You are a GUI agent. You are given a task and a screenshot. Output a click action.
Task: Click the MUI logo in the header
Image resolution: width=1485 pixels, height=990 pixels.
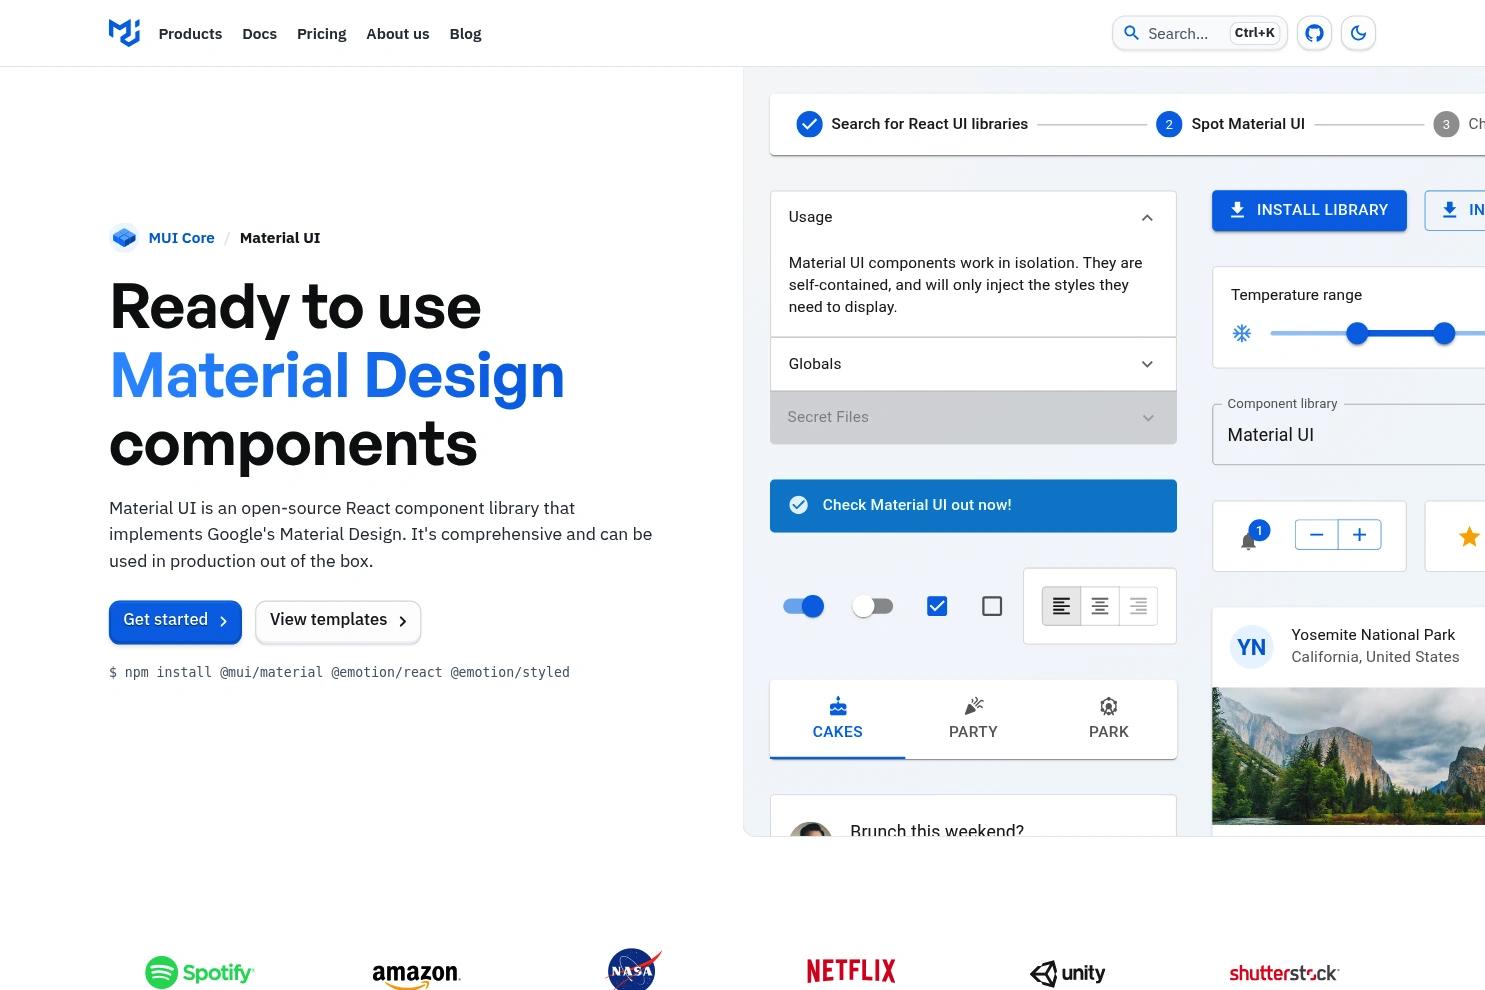tap(124, 33)
